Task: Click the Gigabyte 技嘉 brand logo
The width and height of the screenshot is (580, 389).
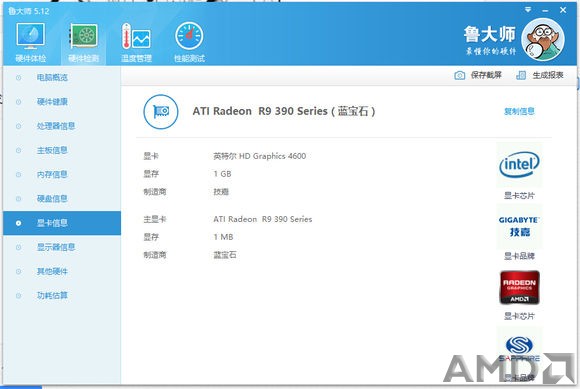Action: tap(519, 226)
